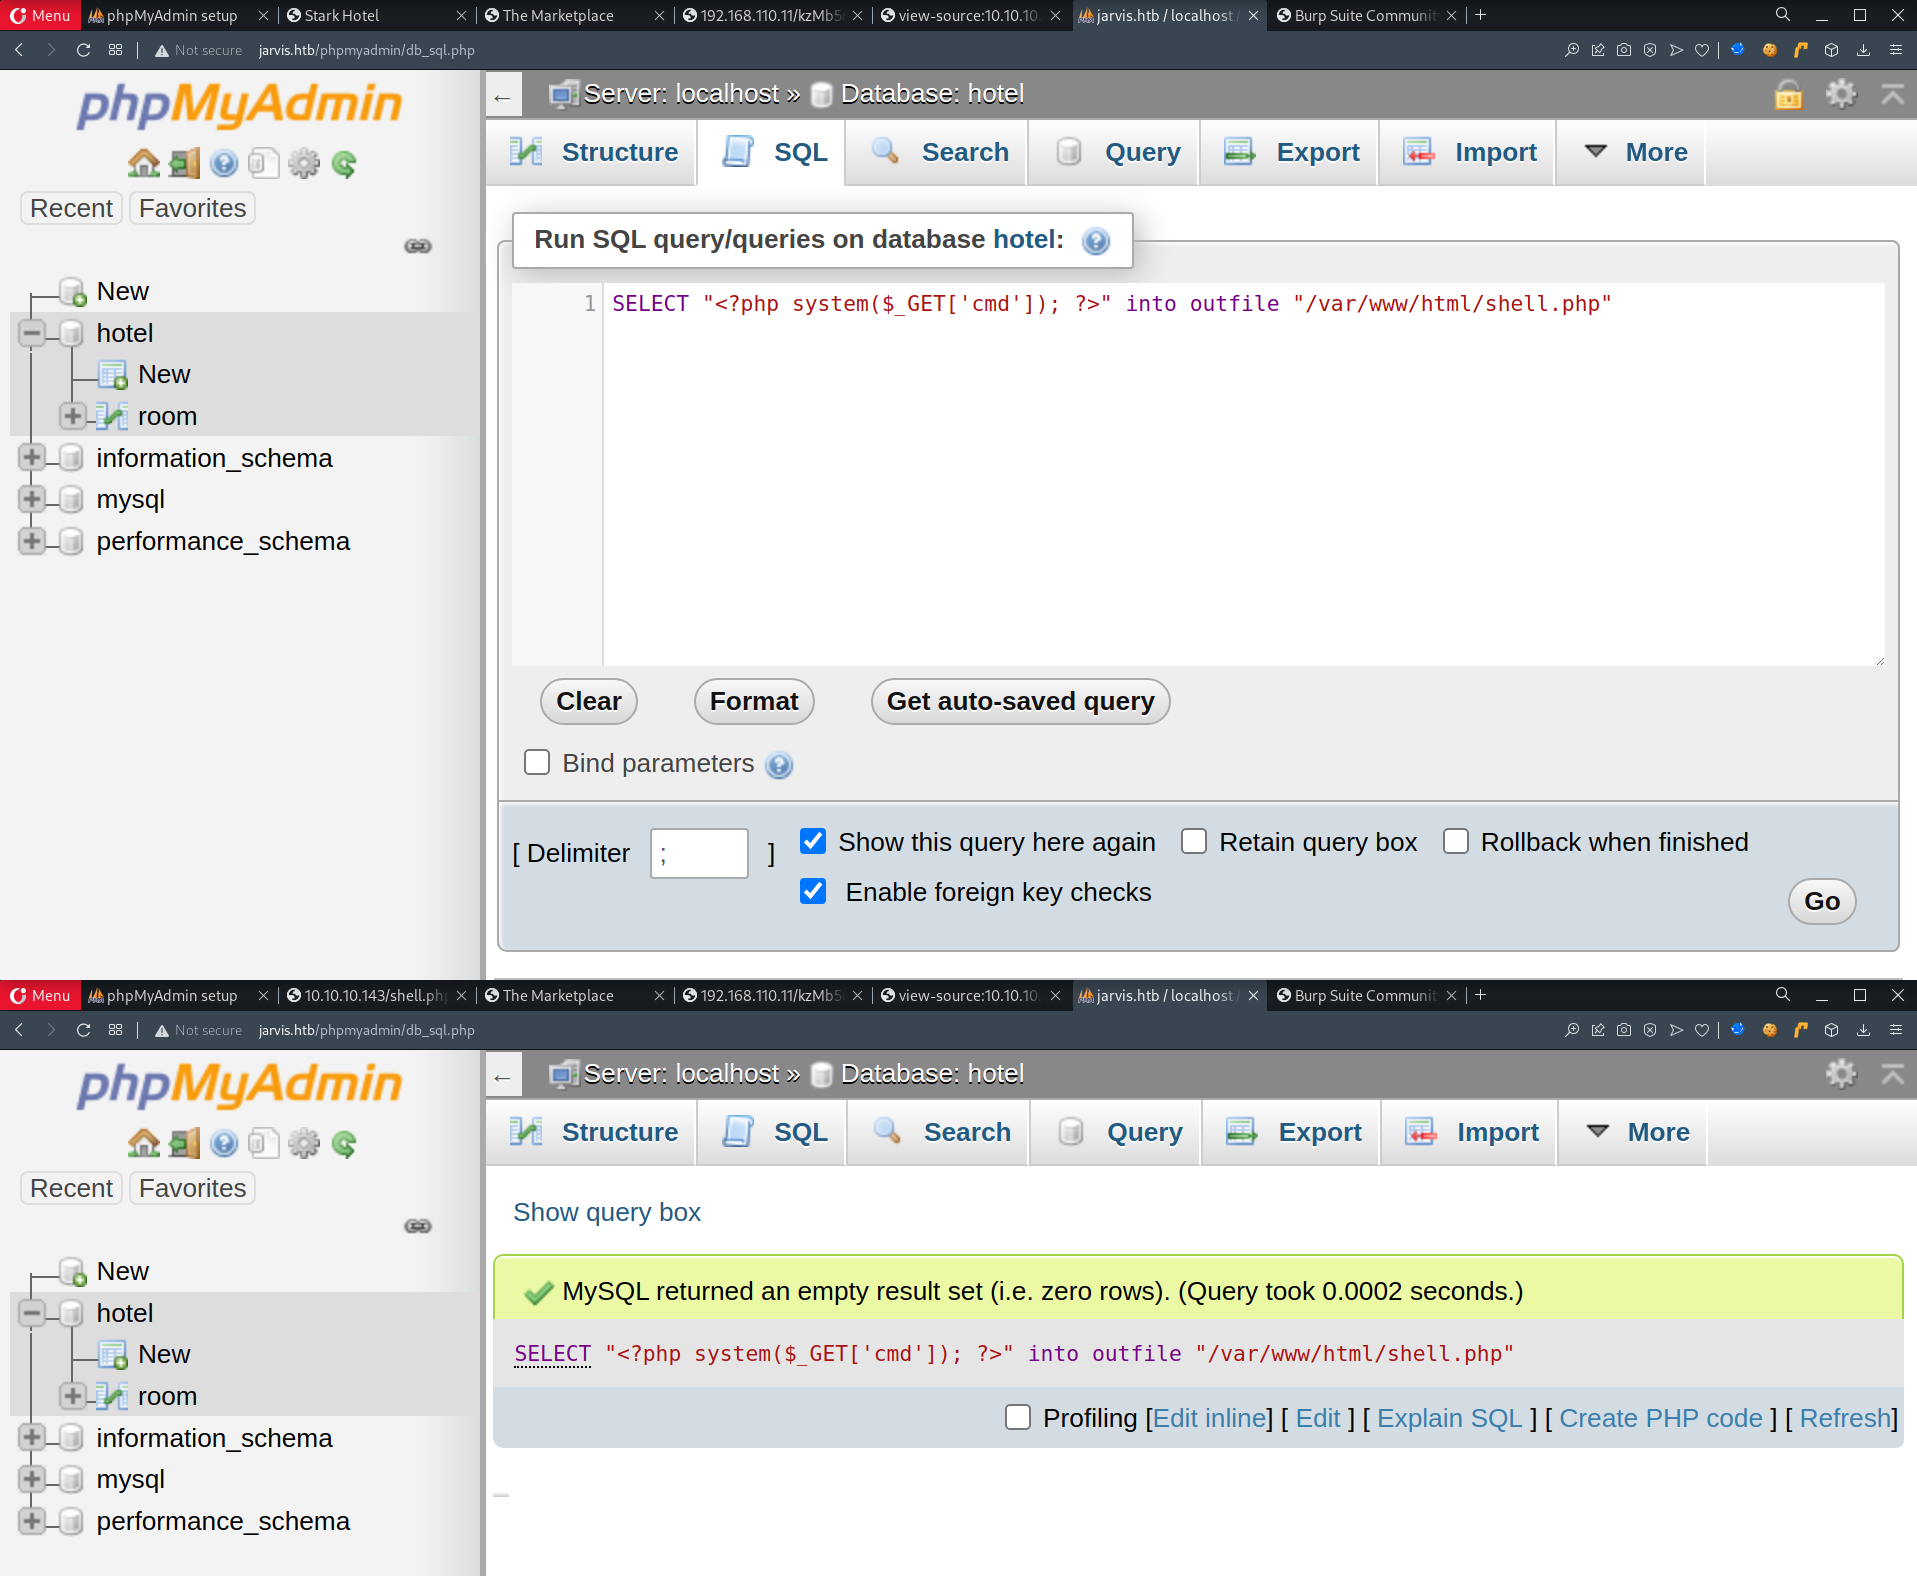Open Structure tab in SQL editor window
The height and width of the screenshot is (1576, 1917).
592,152
